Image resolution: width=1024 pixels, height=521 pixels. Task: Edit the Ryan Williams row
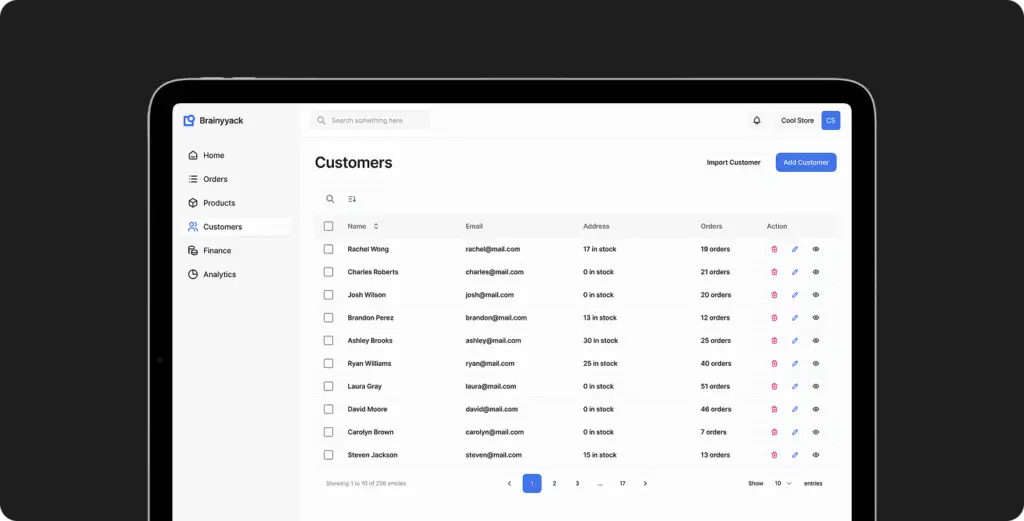point(795,363)
